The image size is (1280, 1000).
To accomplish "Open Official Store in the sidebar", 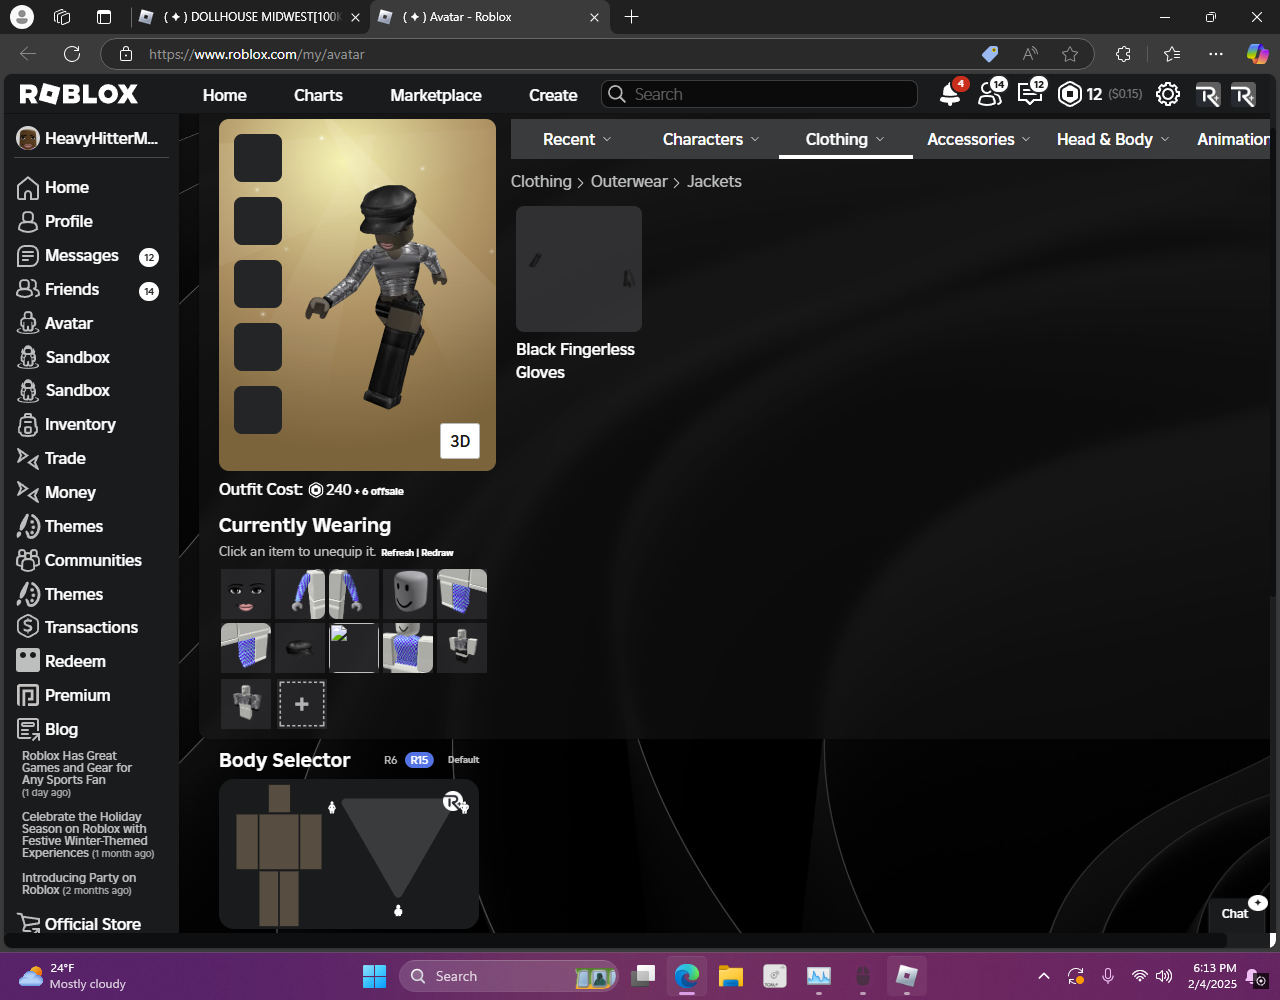I will (x=92, y=924).
